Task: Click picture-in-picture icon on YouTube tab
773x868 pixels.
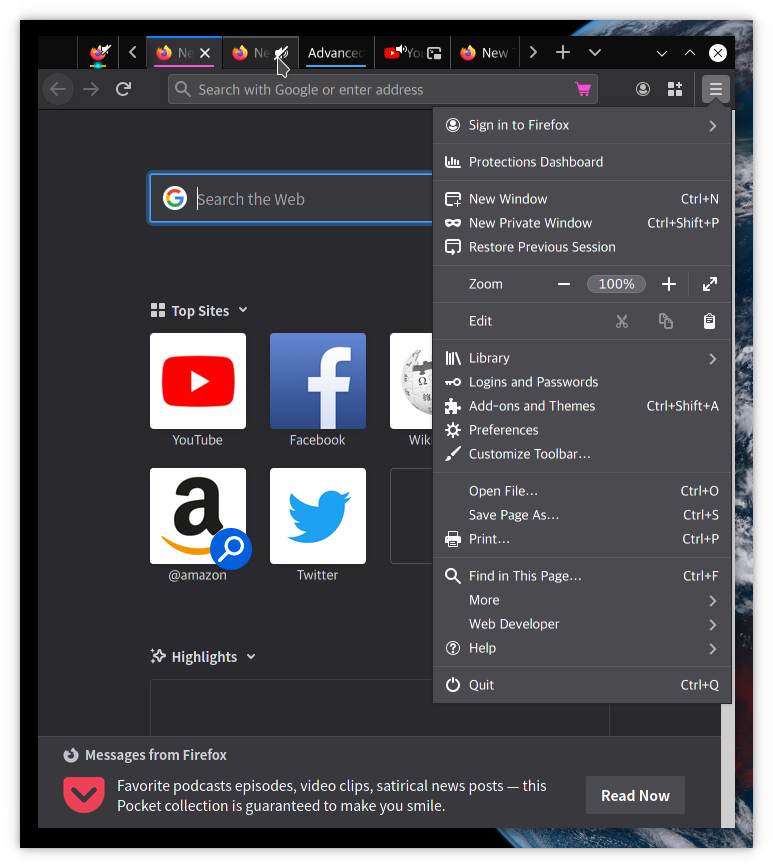Action: tap(434, 53)
